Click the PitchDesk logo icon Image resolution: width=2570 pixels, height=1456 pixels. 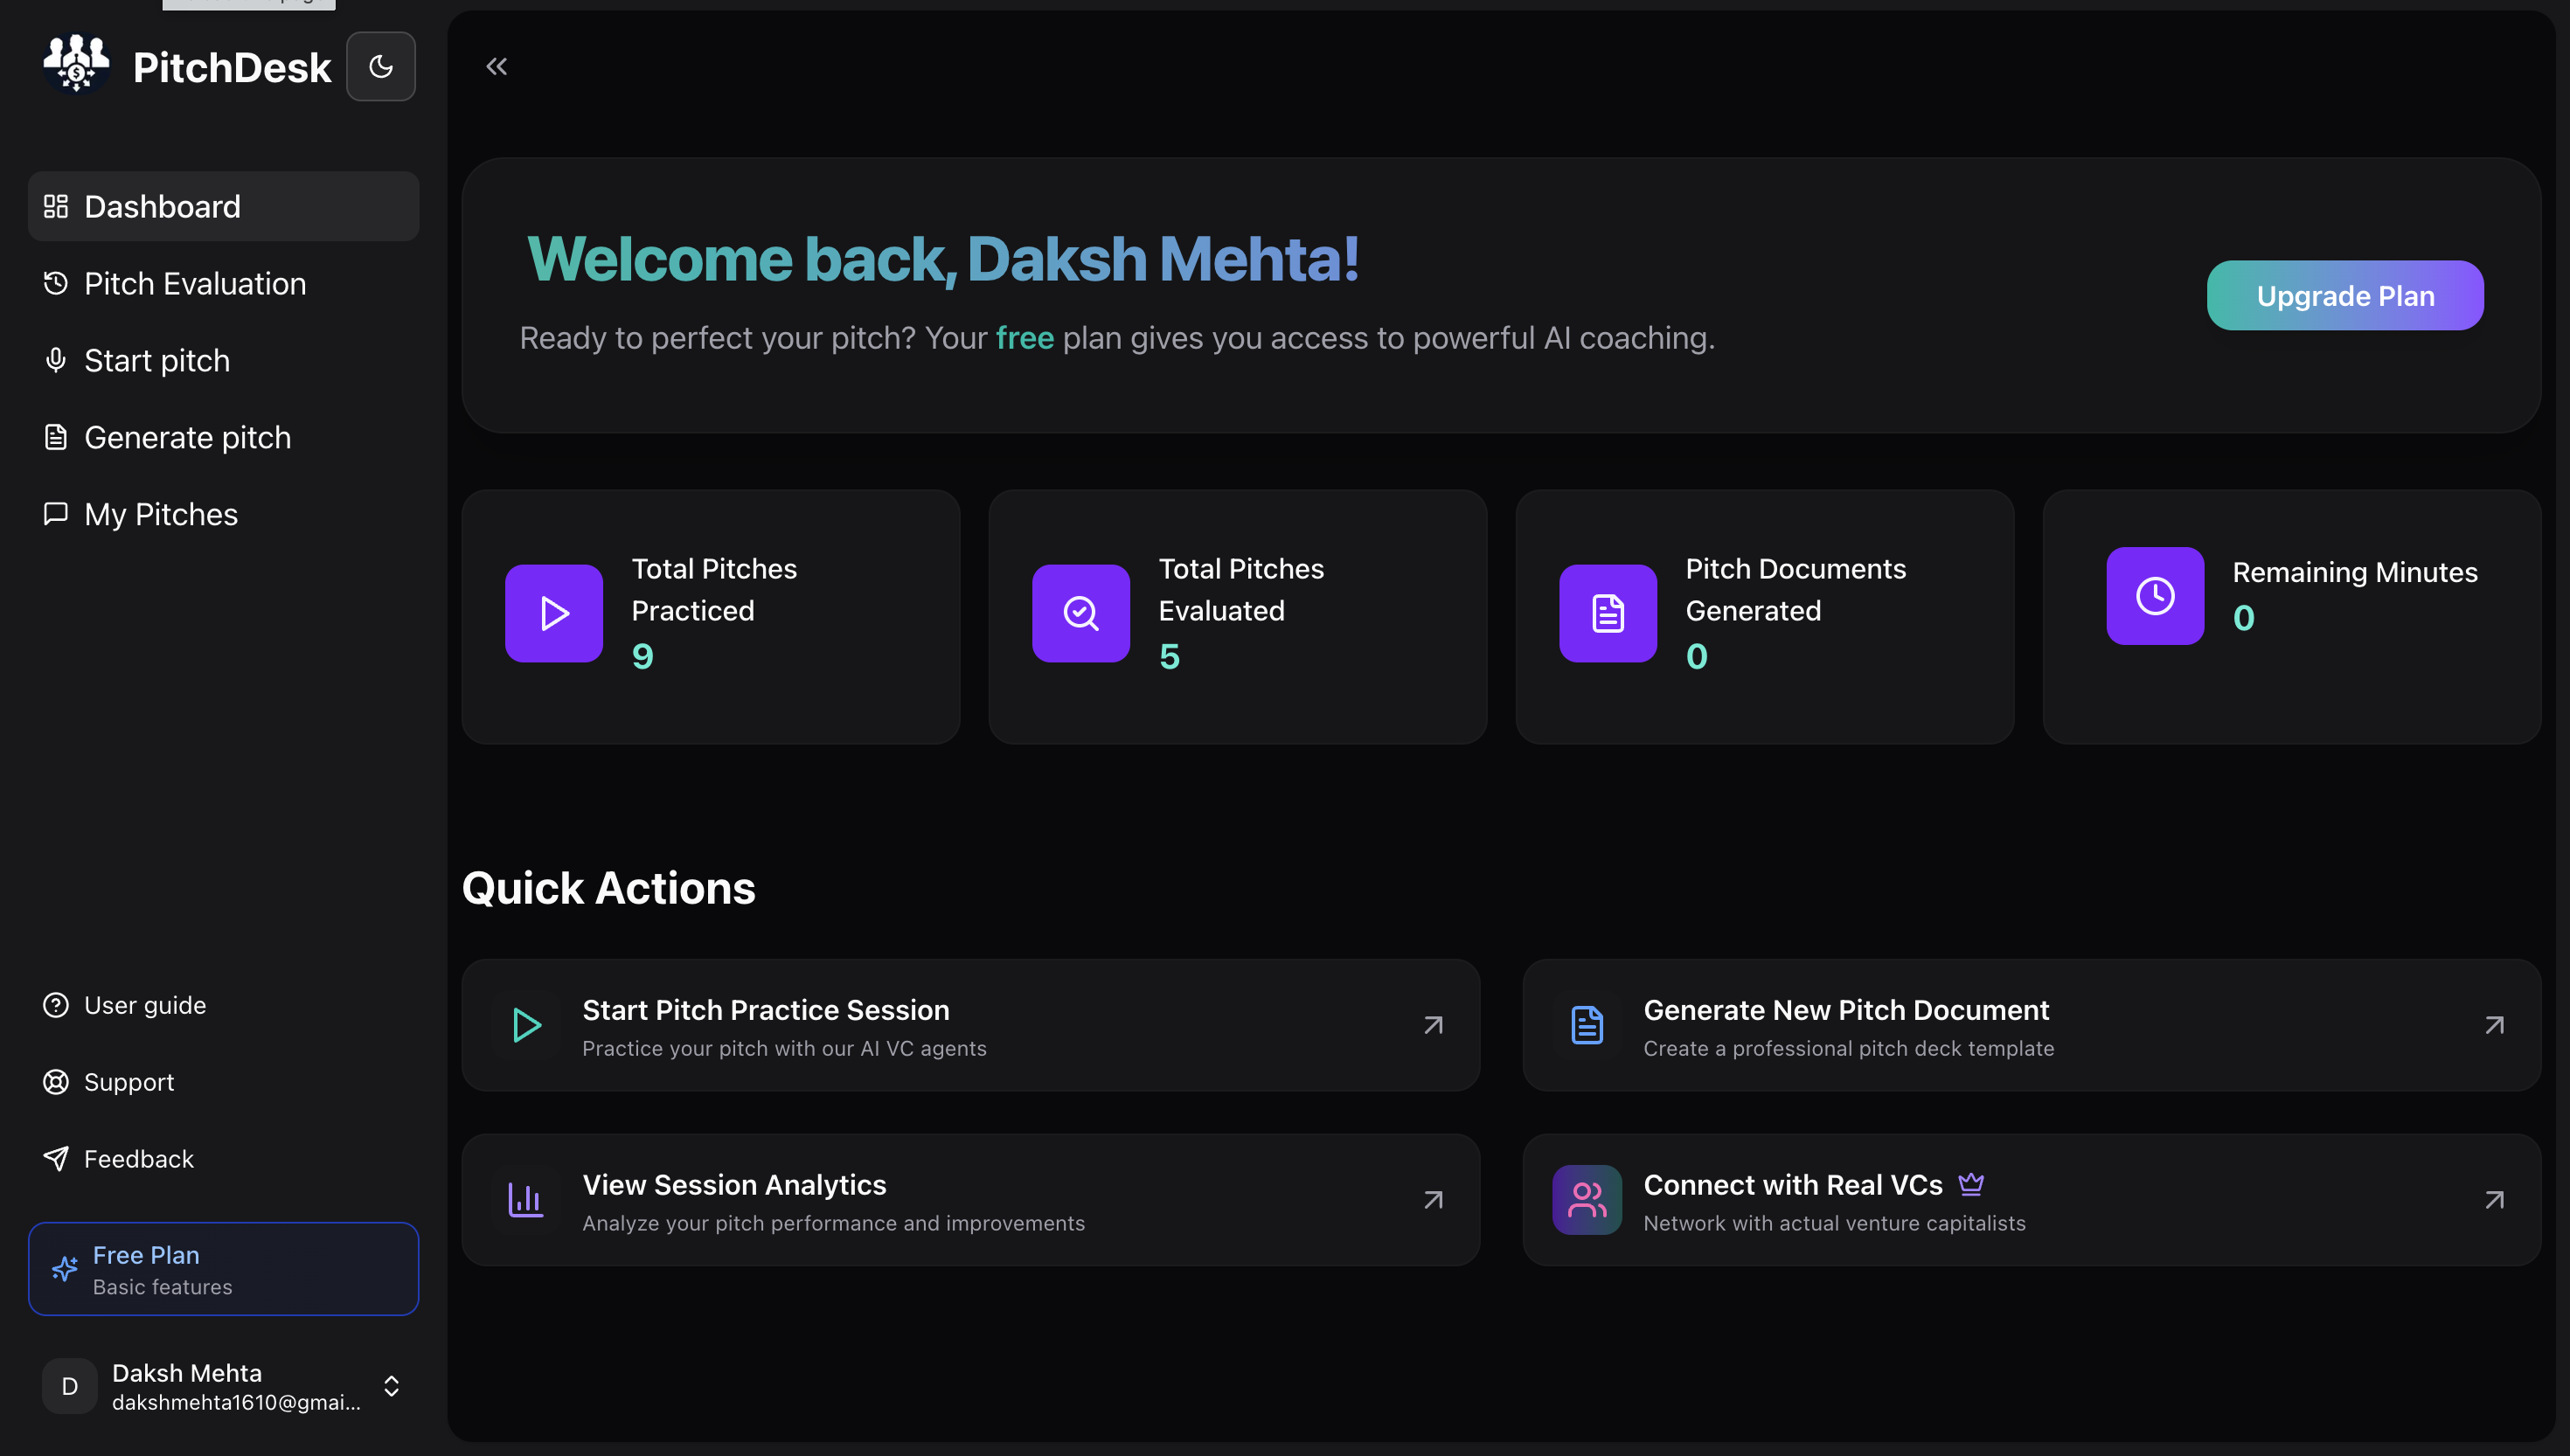coord(76,64)
